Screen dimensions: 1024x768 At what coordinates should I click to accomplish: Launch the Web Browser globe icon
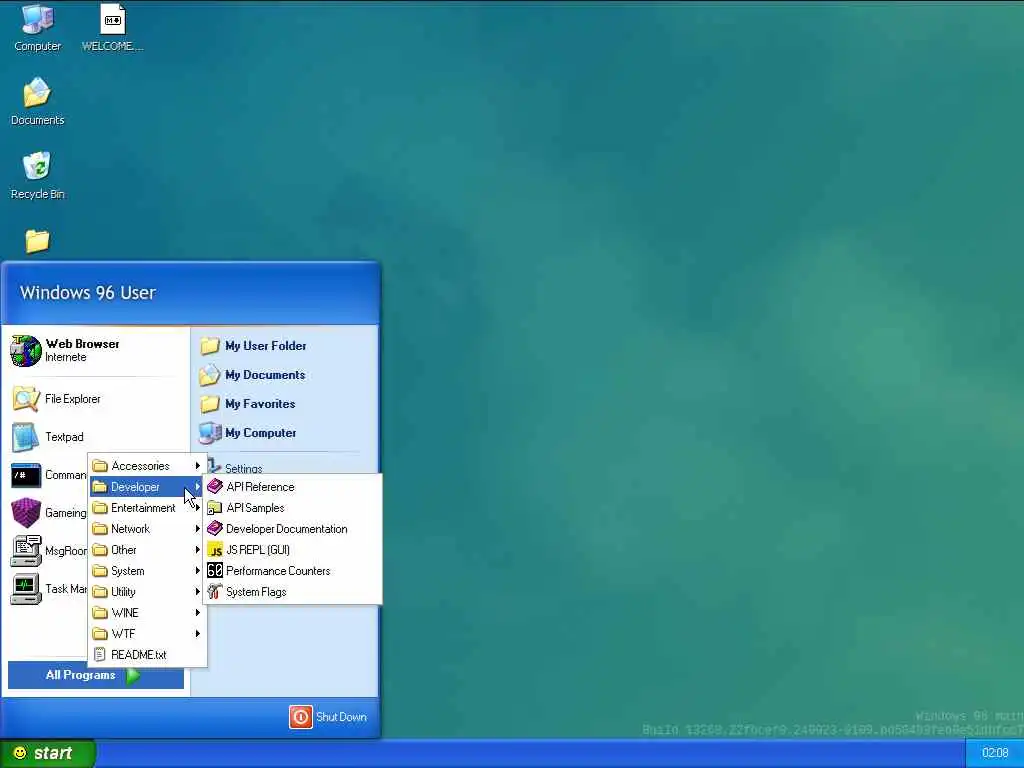tap(25, 351)
